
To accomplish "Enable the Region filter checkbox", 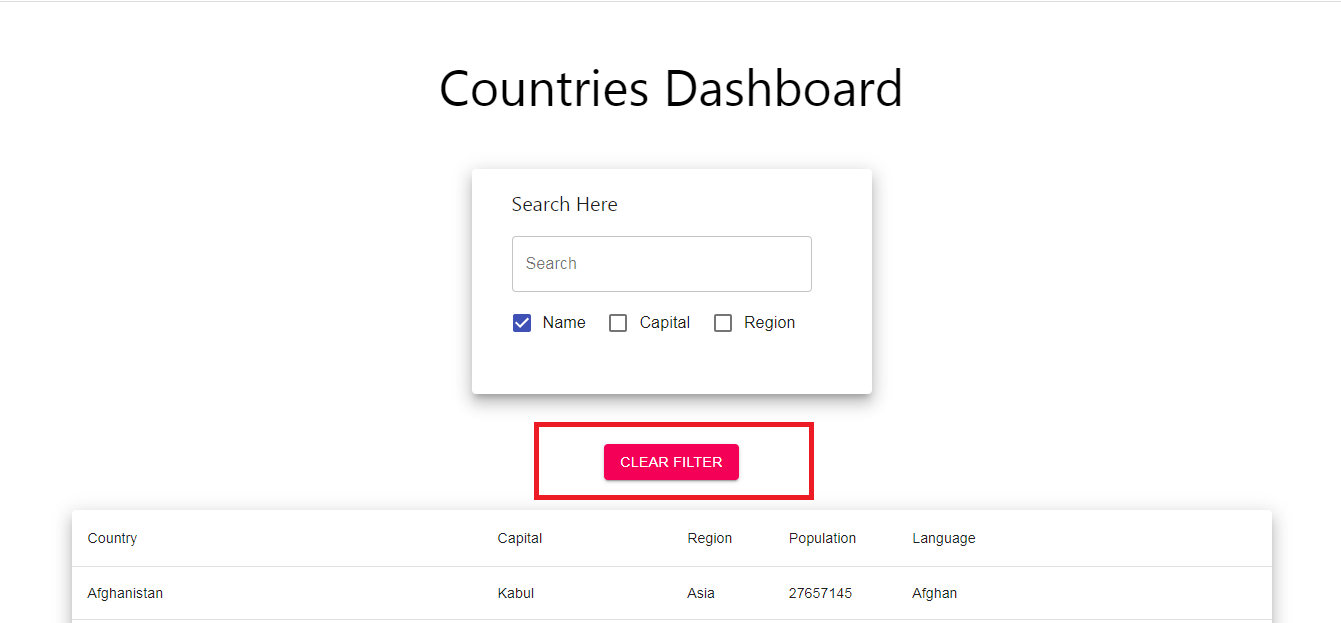I will [723, 322].
